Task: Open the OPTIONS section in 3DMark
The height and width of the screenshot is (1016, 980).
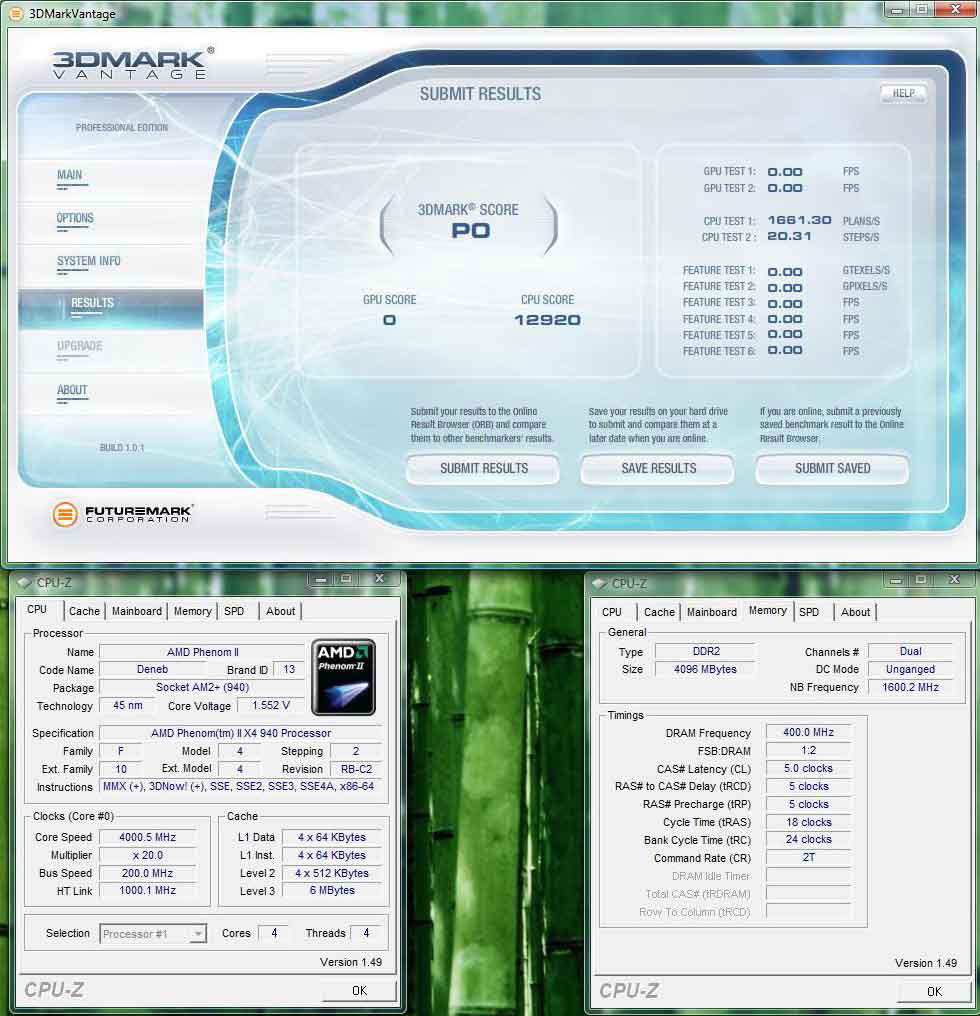Action: [75, 218]
